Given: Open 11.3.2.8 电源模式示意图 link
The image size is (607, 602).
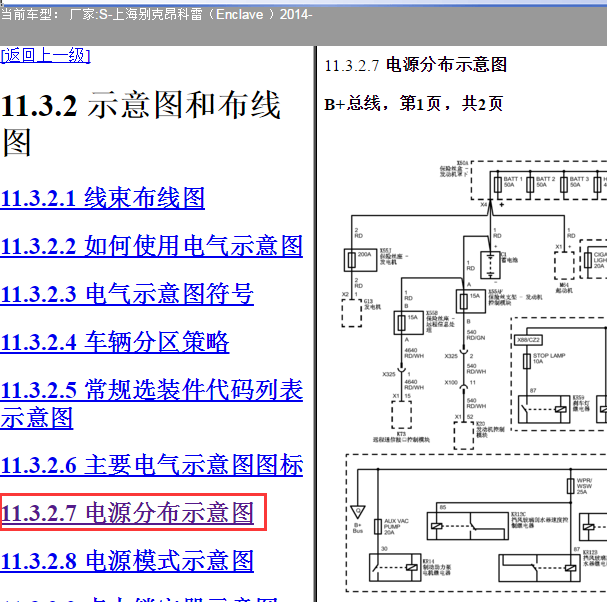Looking at the screenshot, I should [x=127, y=561].
